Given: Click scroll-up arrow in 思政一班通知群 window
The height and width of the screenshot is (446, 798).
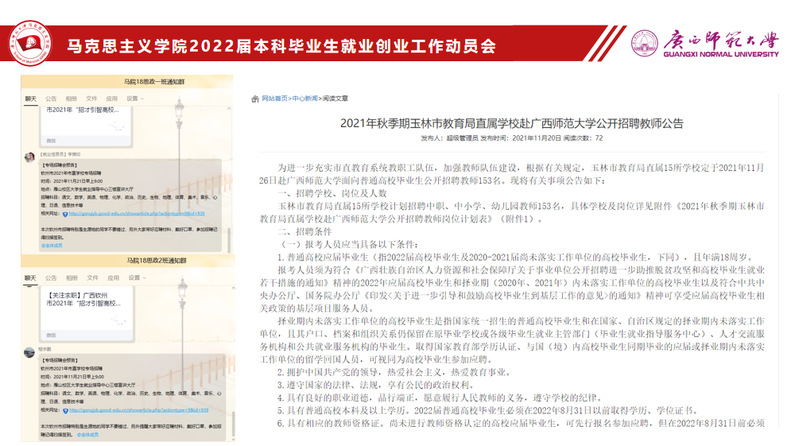Looking at the screenshot, I should click(229, 109).
